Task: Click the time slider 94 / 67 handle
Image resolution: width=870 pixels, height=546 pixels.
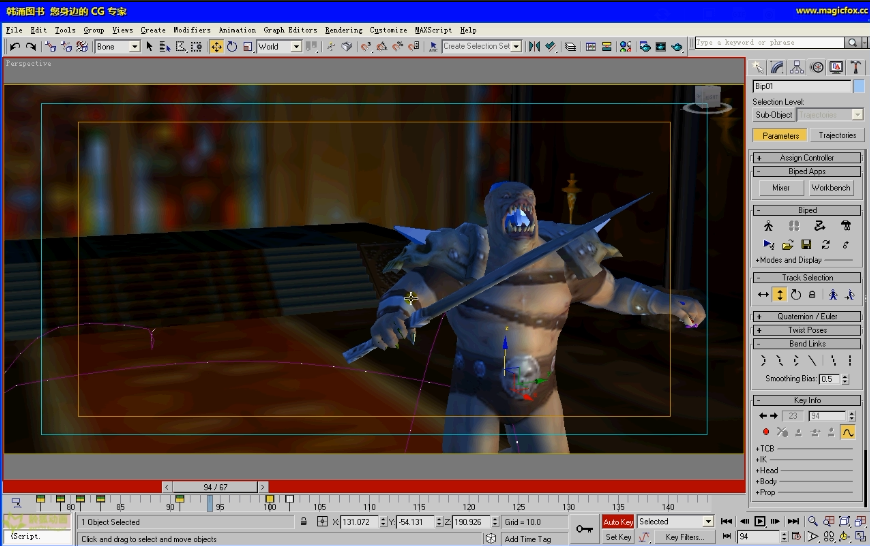Action: pos(215,487)
